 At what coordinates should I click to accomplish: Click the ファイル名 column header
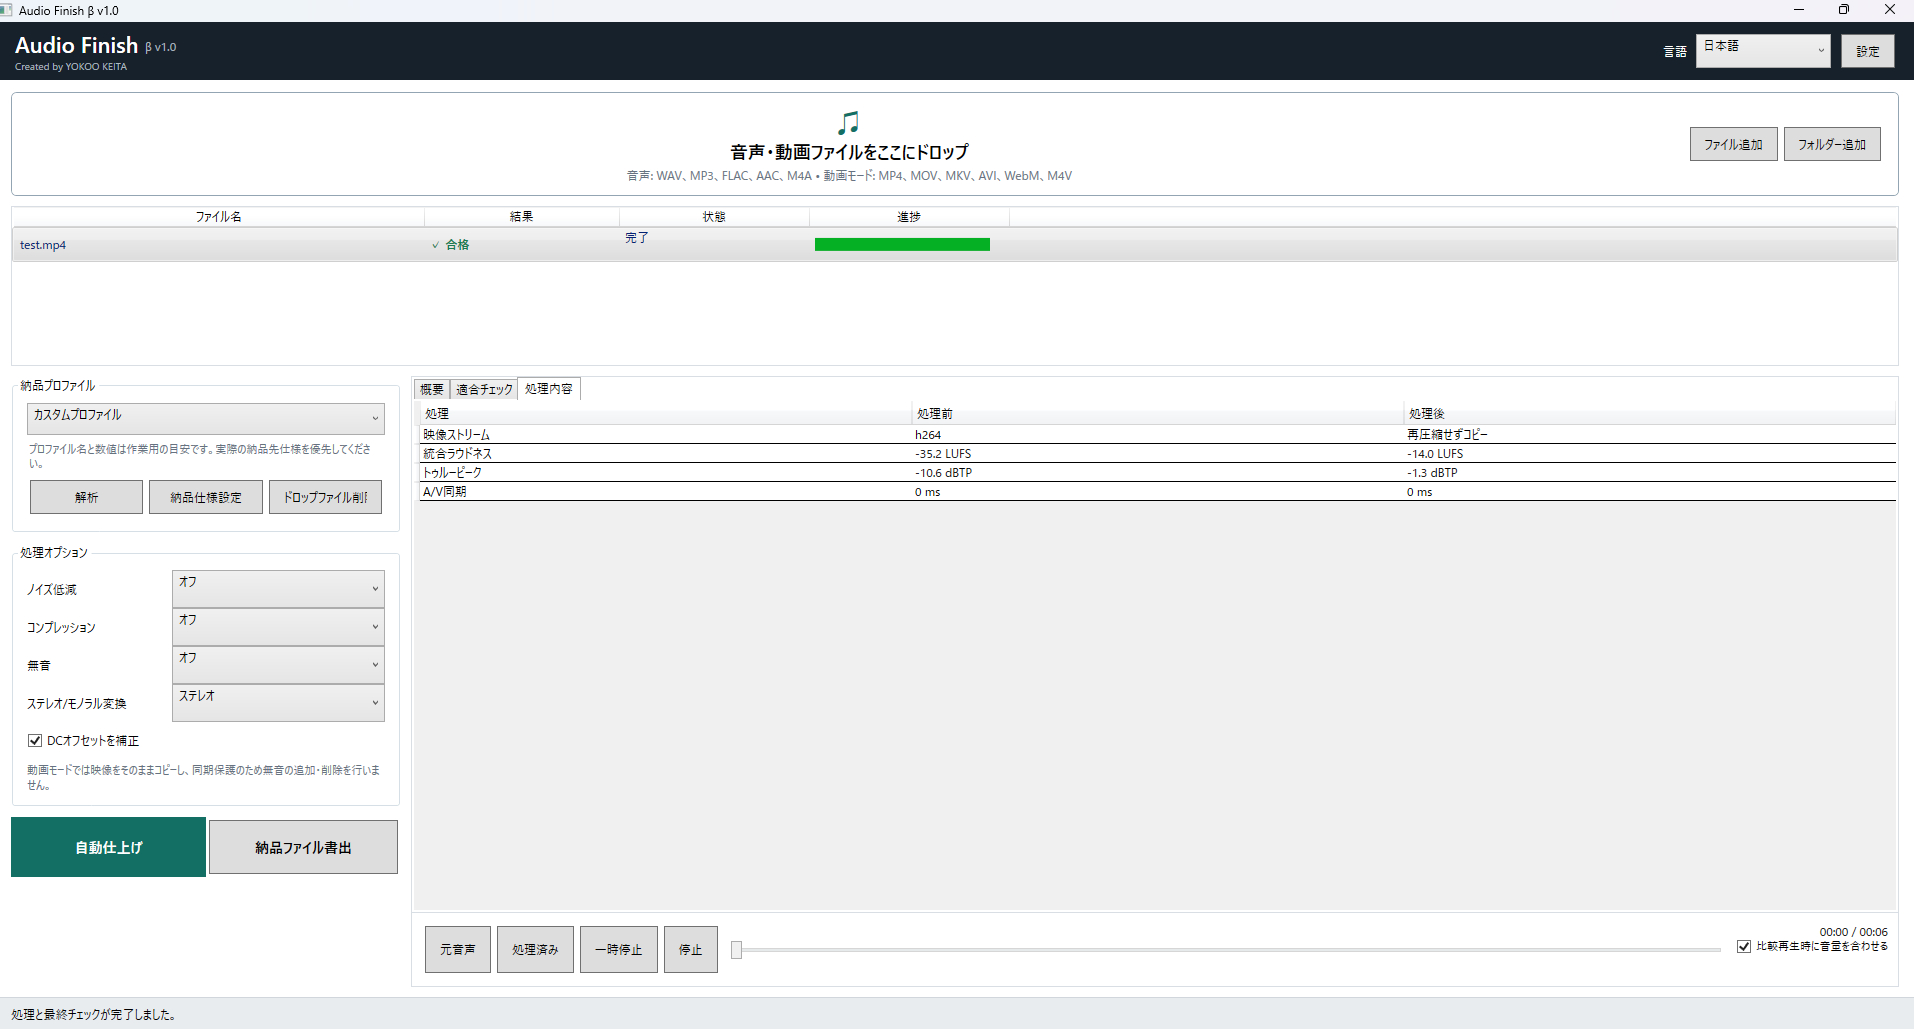(x=218, y=216)
